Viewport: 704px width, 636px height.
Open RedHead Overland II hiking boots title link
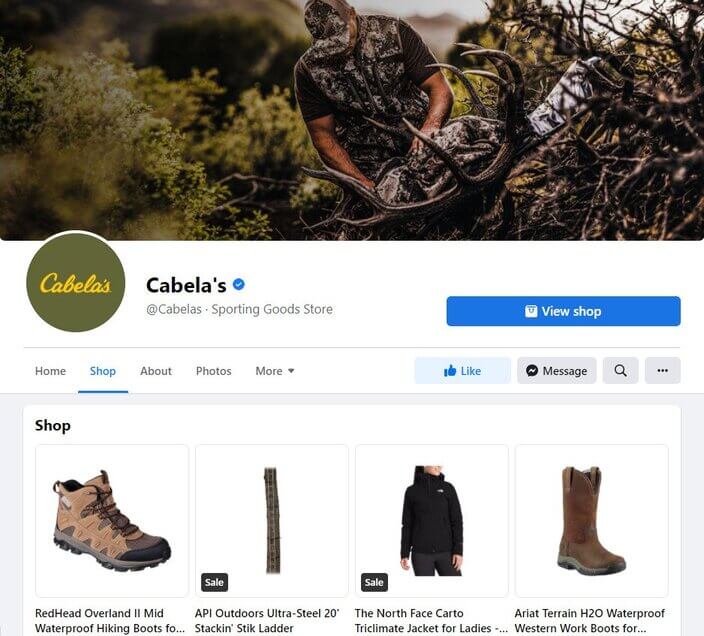[110, 621]
